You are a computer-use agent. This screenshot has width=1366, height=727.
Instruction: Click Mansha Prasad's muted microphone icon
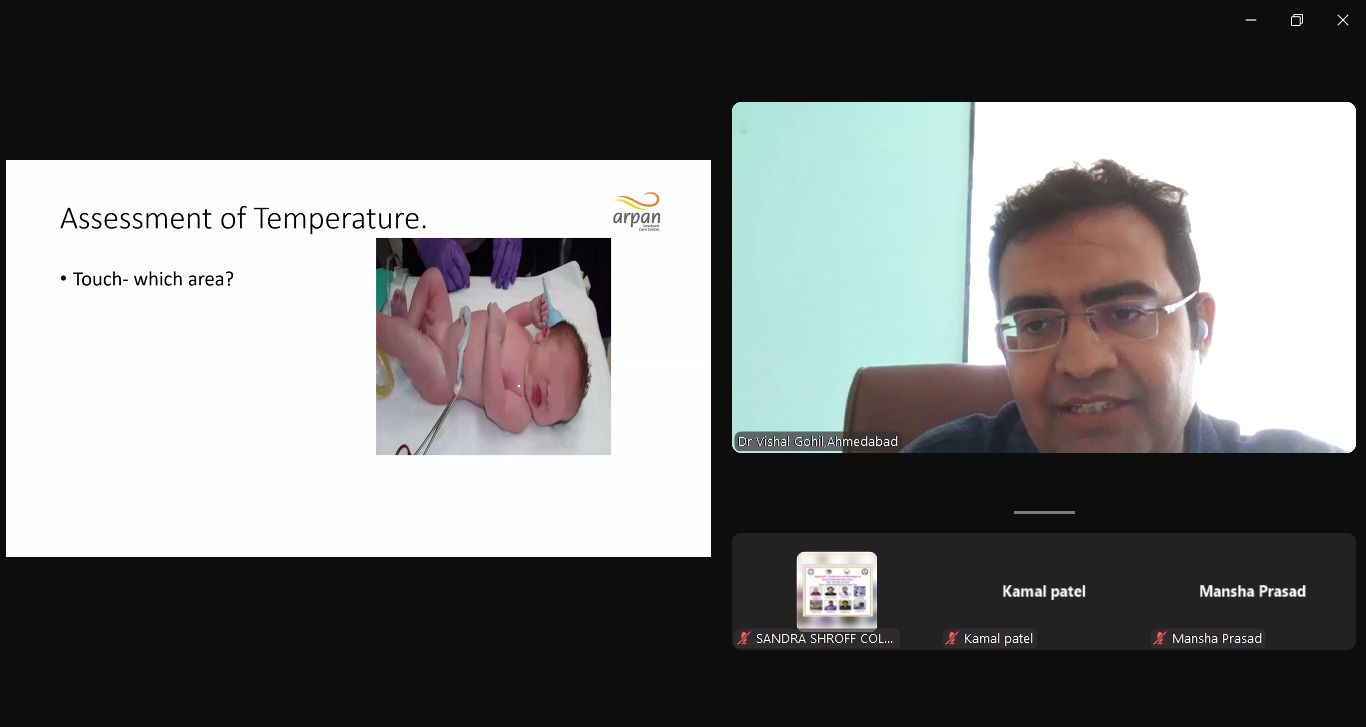(1160, 638)
